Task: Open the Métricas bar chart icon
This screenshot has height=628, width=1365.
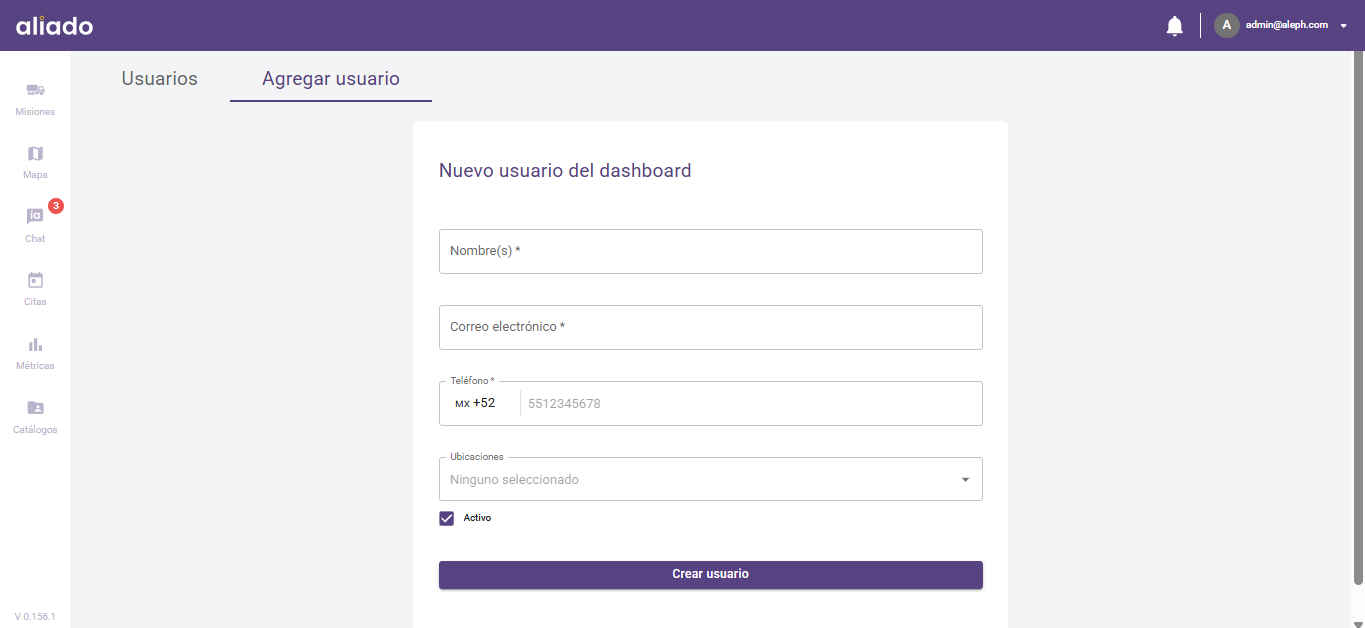Action: click(x=35, y=345)
